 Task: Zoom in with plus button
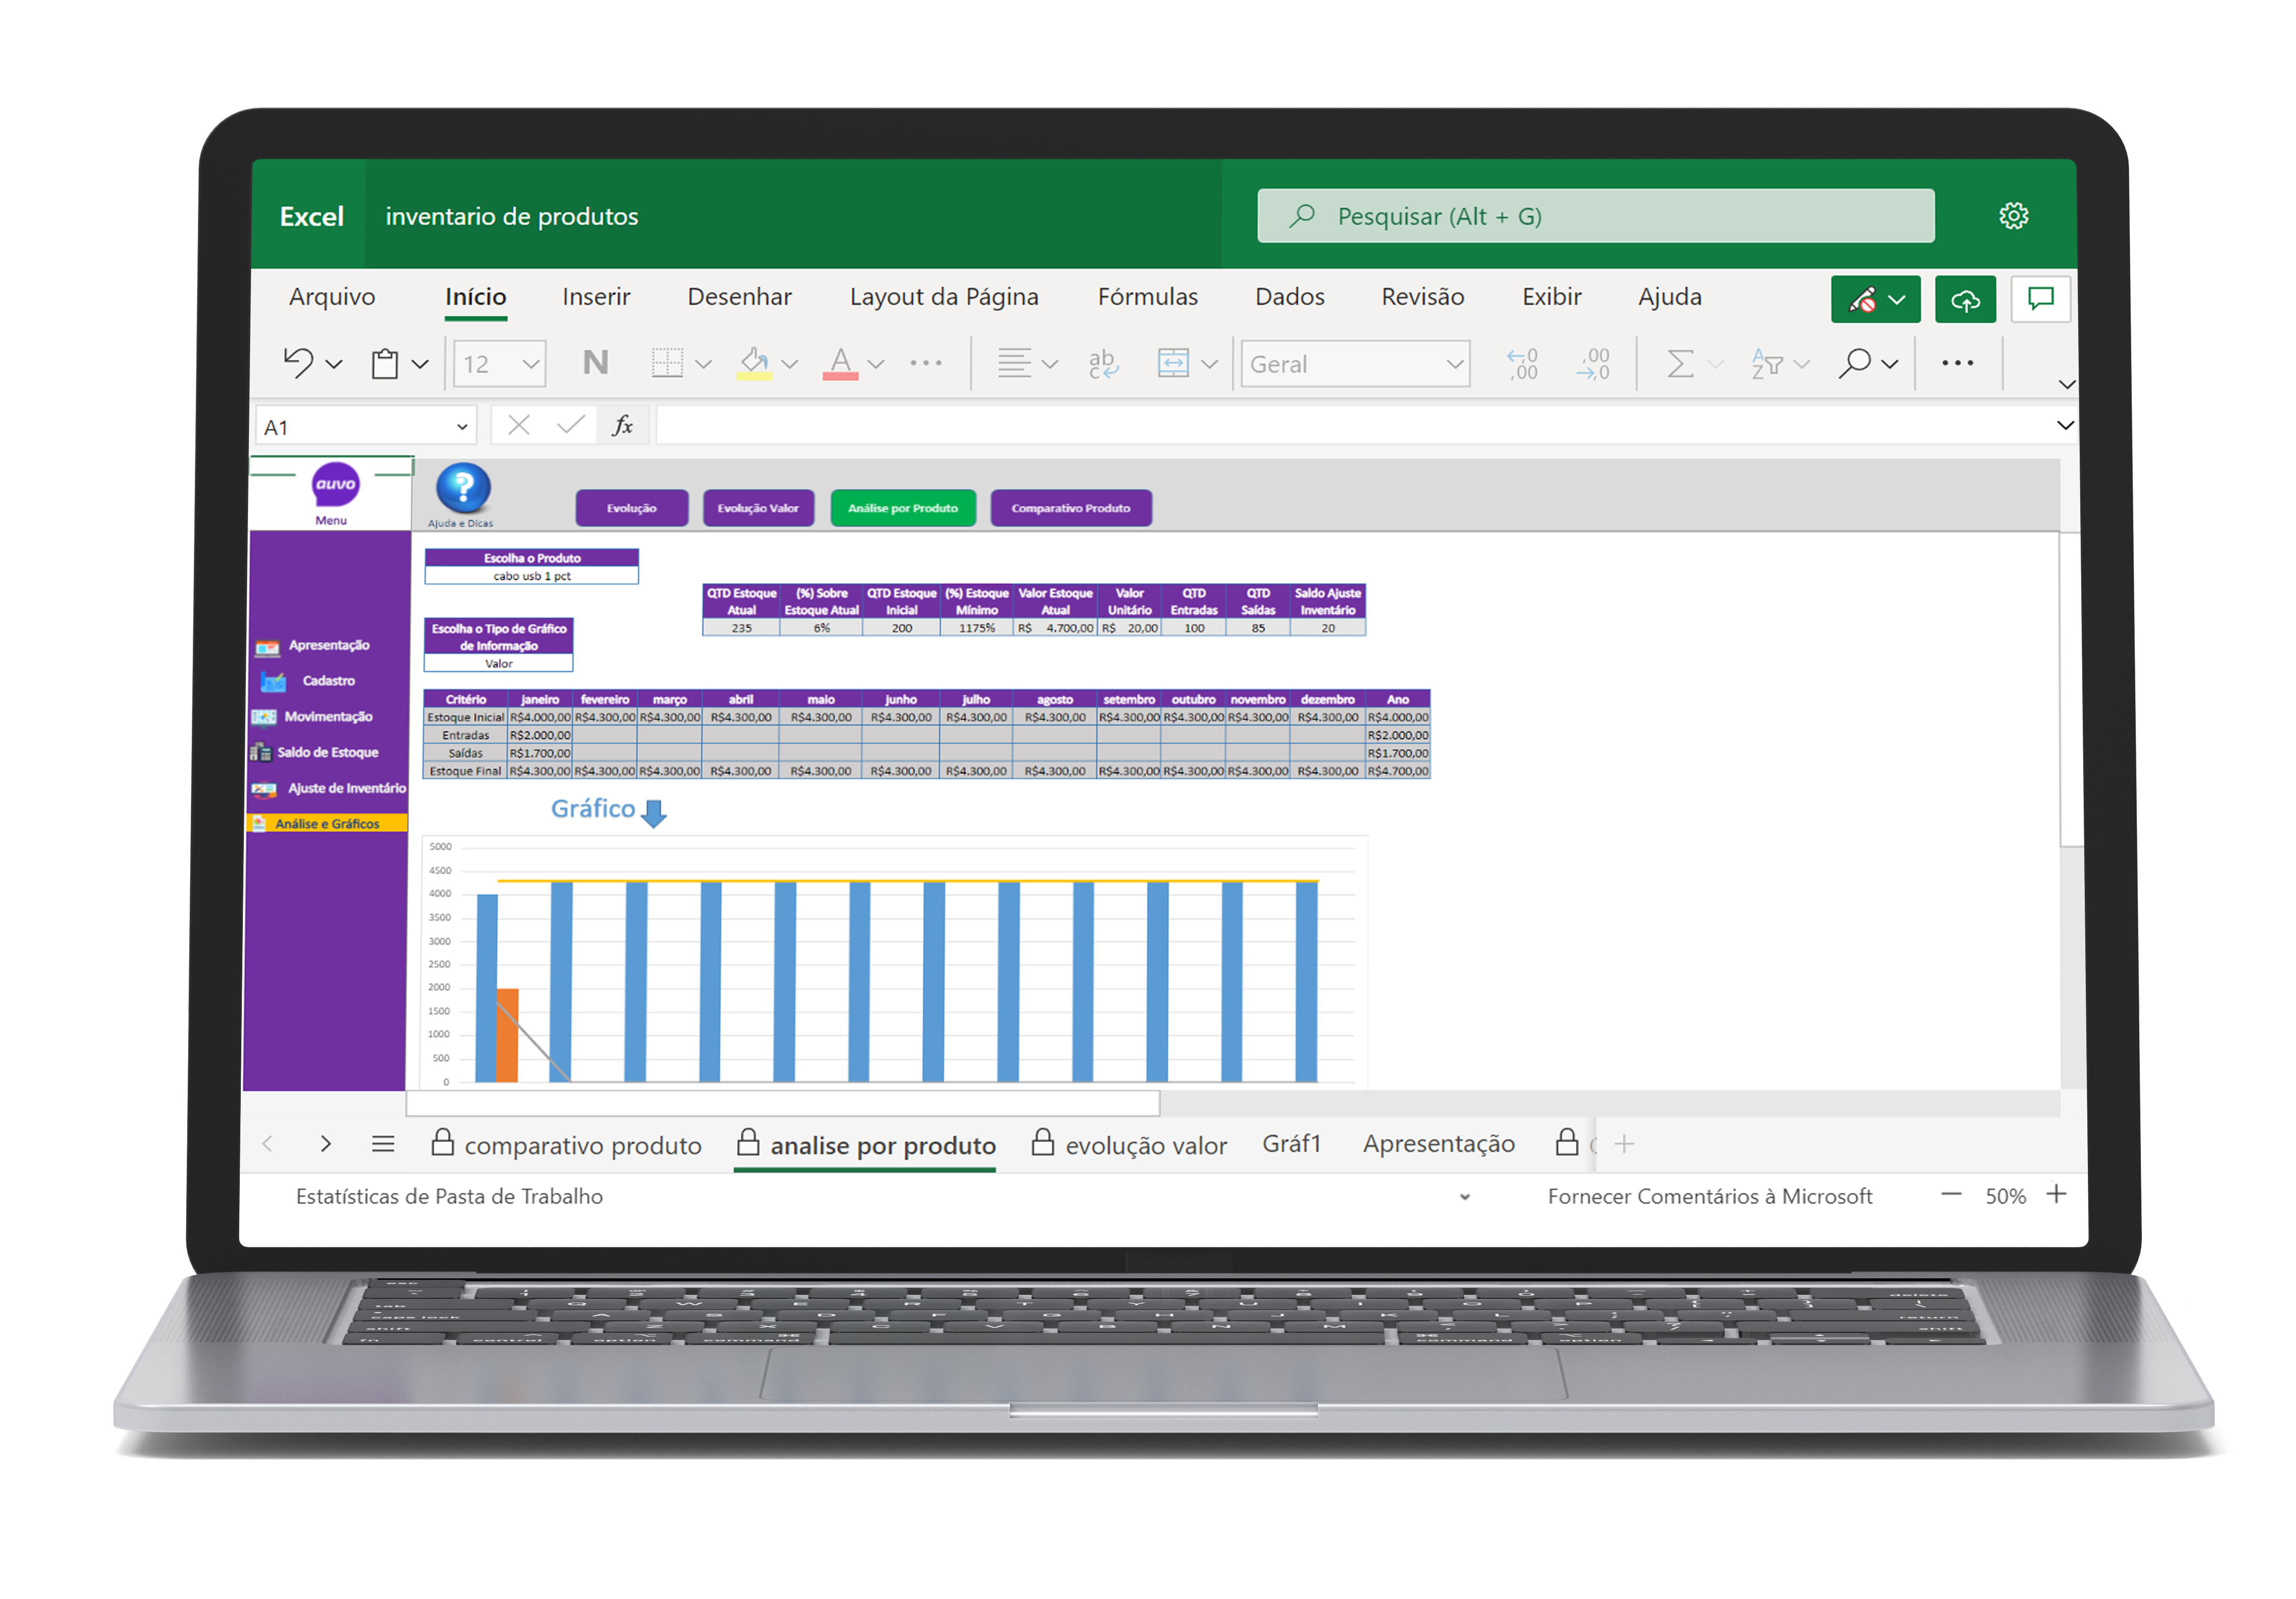point(2057,1195)
